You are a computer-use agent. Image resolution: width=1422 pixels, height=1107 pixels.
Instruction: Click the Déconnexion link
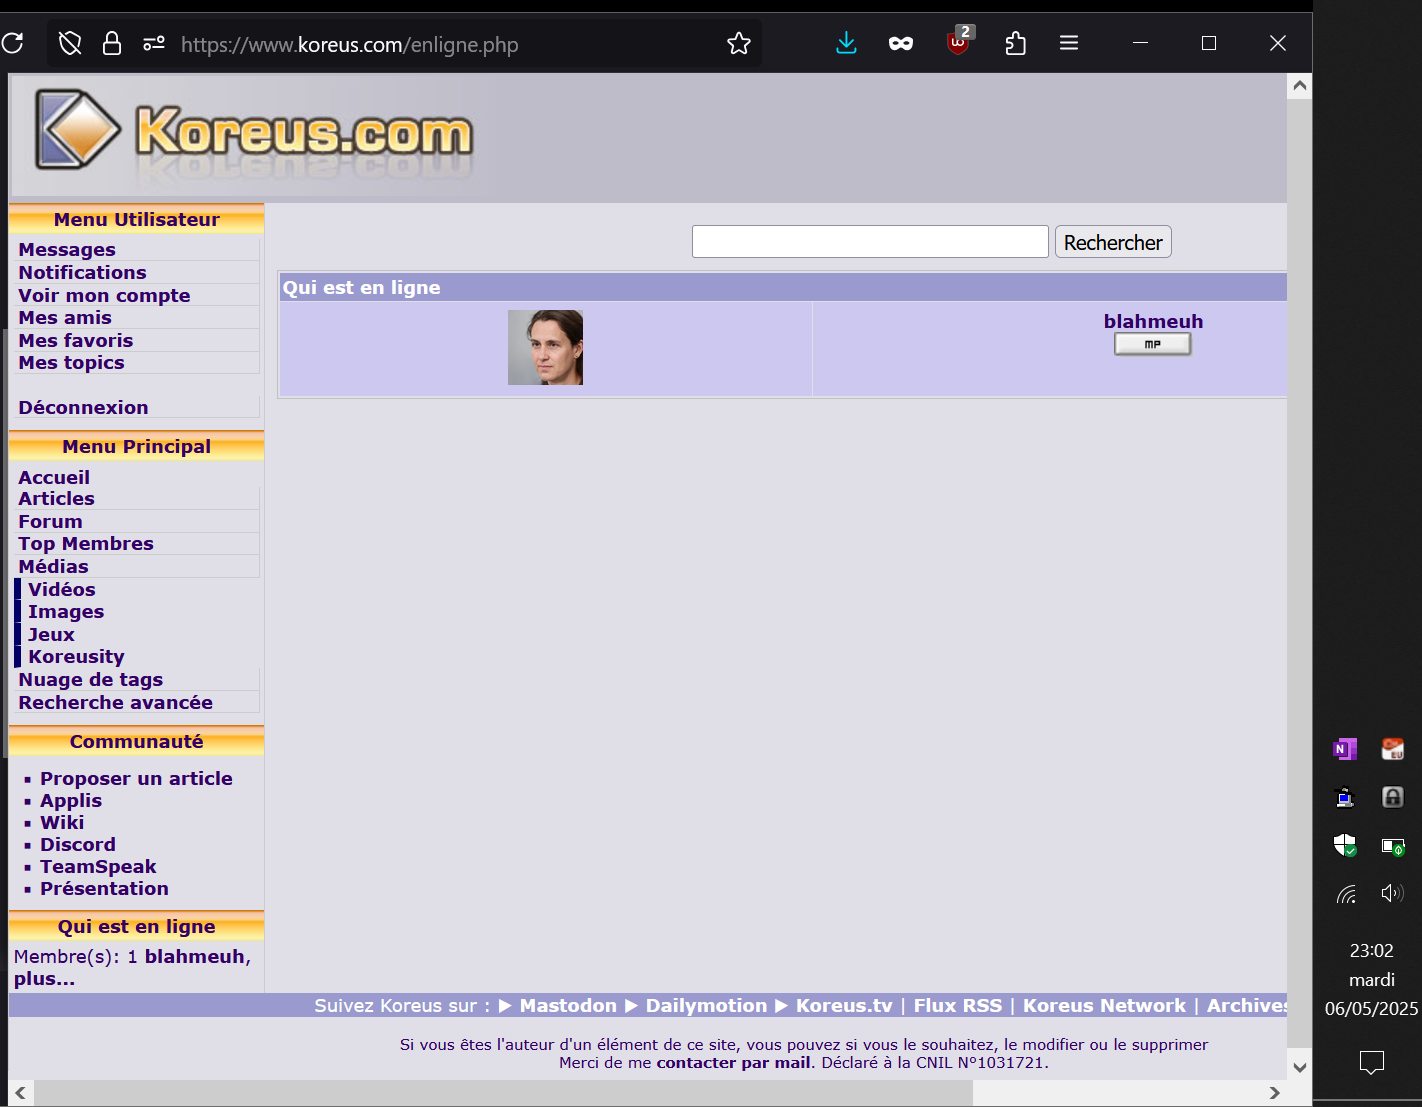(83, 407)
